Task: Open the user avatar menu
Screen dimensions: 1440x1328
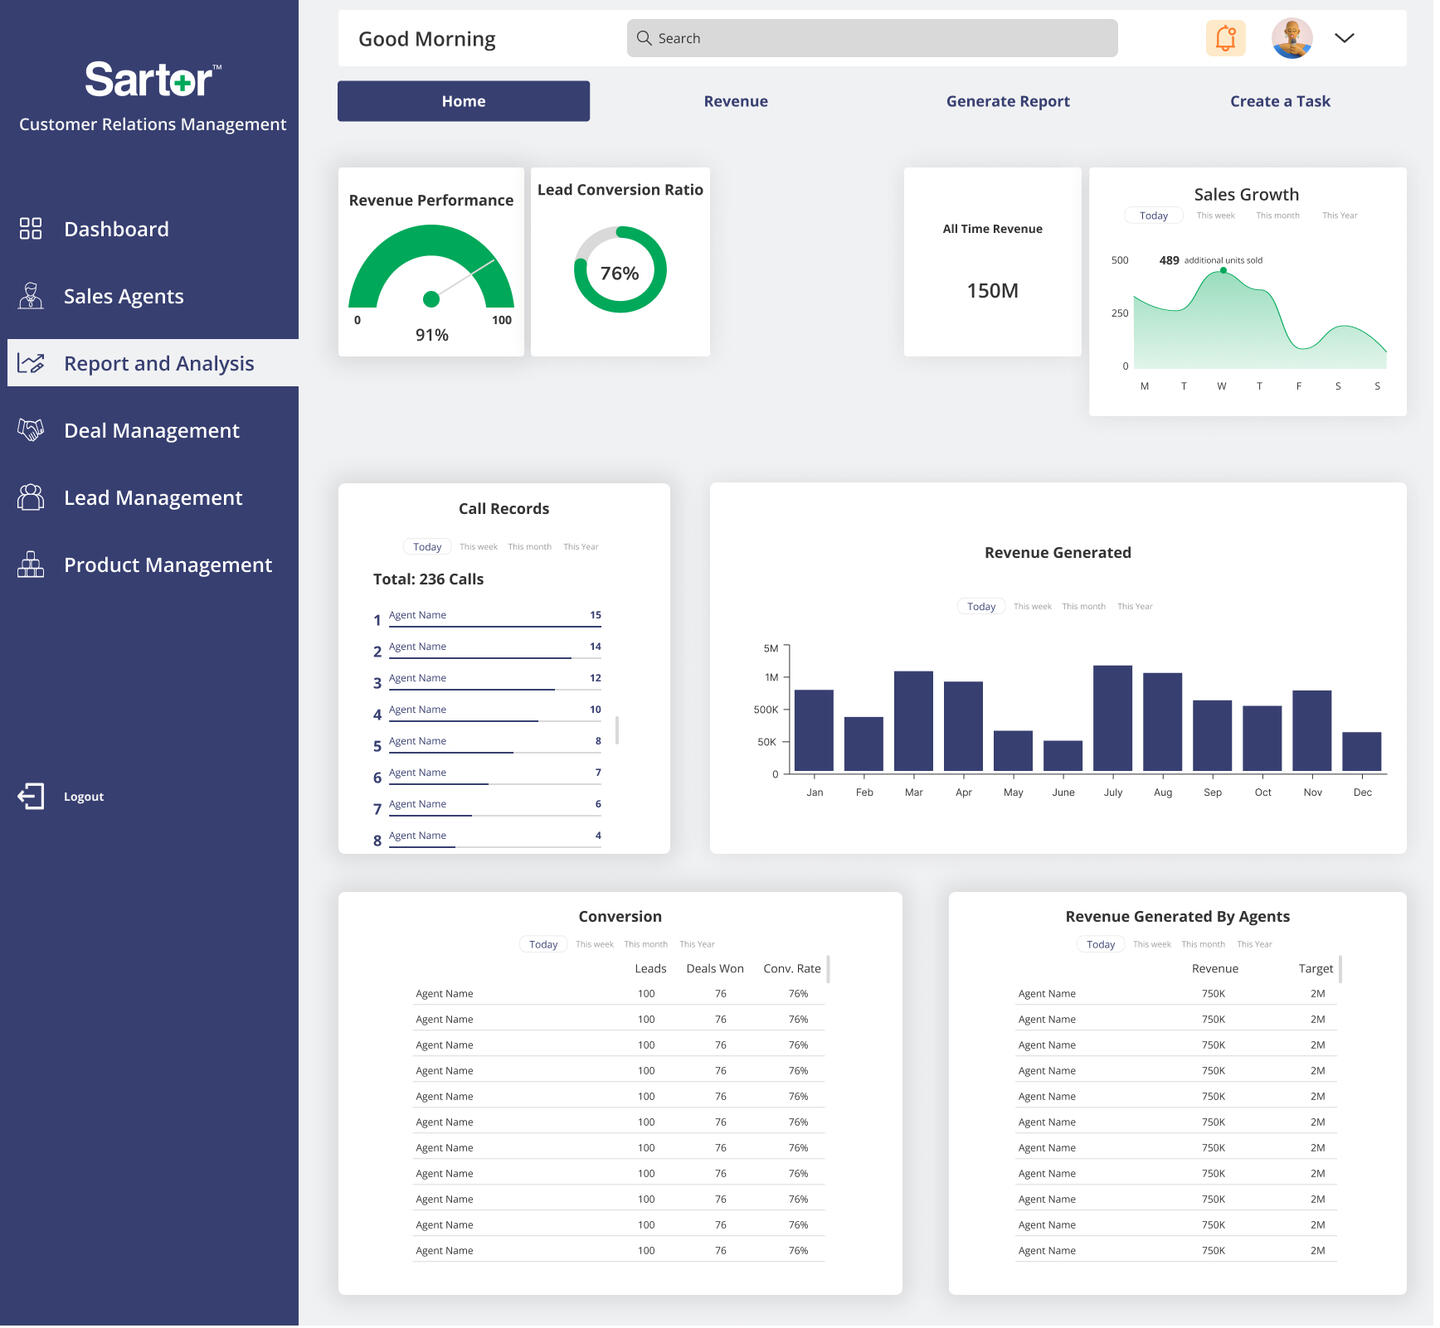Action: coord(1291,38)
